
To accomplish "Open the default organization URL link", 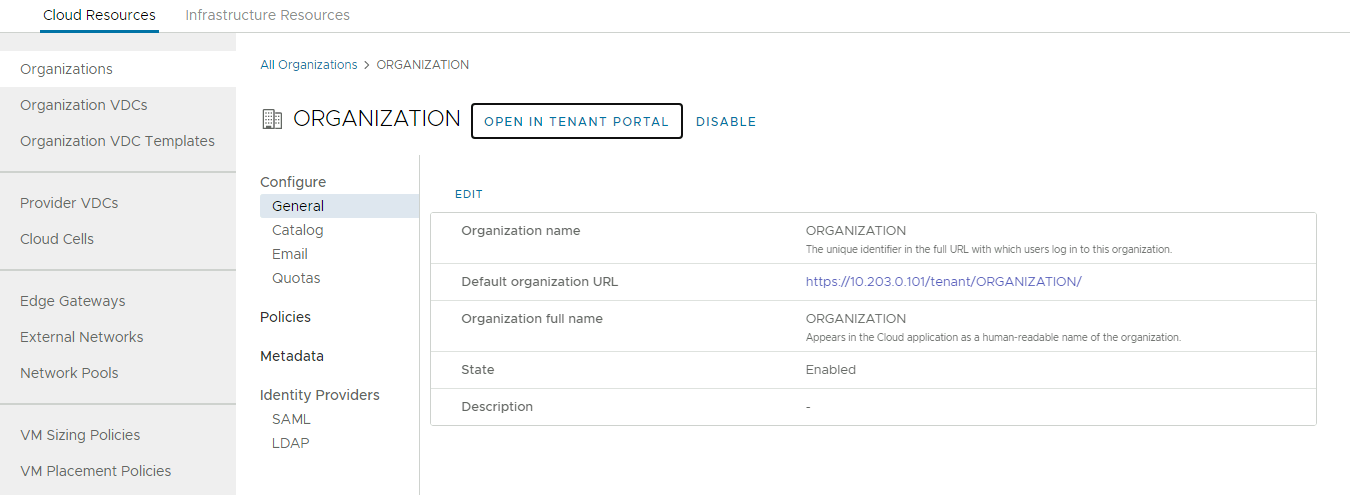I will click(x=943, y=282).
